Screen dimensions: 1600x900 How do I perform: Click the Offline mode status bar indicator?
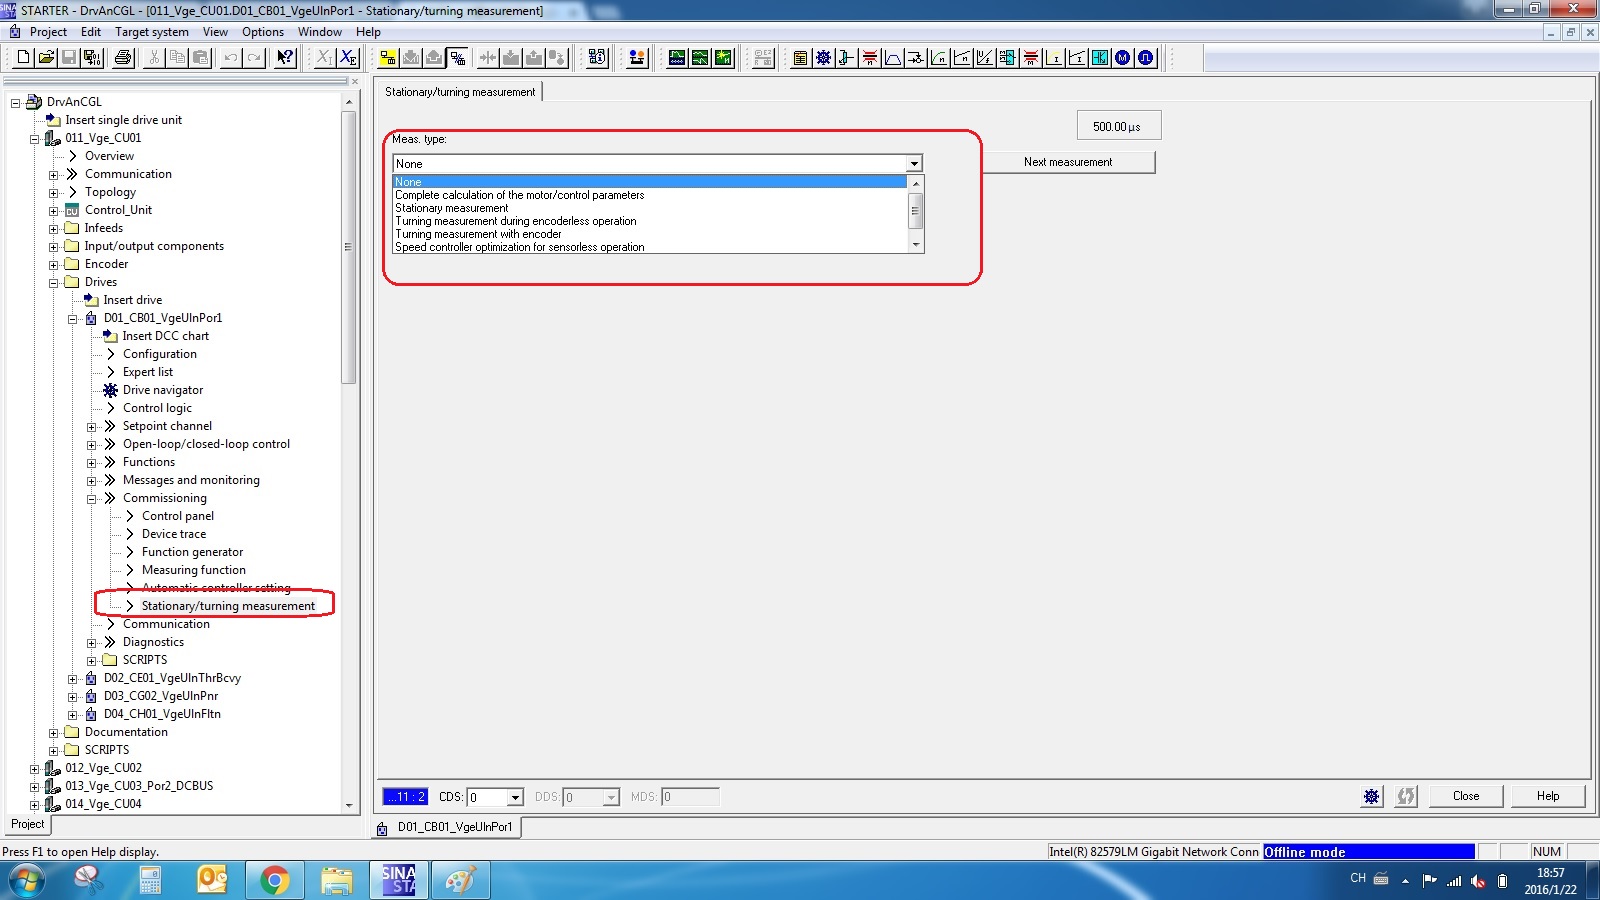(1368, 852)
